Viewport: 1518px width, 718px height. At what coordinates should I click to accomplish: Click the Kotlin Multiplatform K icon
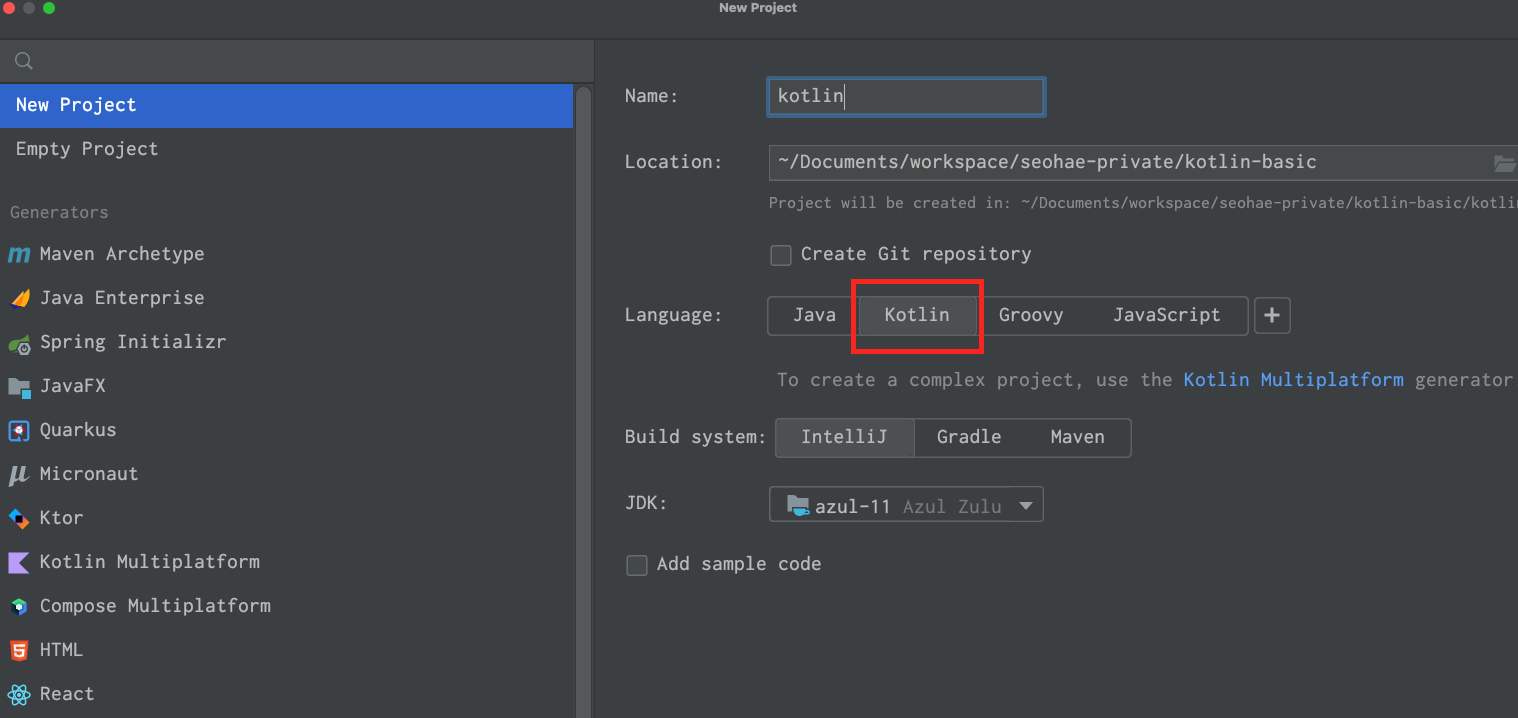[x=19, y=563]
